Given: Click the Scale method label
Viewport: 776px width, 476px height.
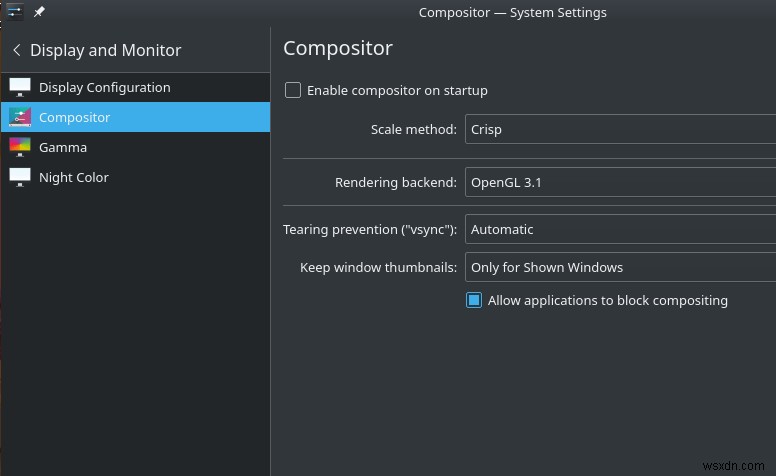Looking at the screenshot, I should coord(414,130).
